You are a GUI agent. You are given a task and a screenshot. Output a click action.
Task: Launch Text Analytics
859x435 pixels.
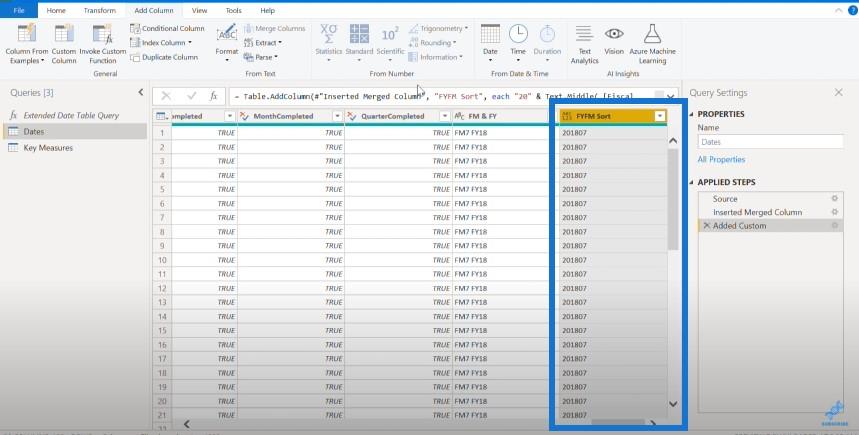point(585,44)
